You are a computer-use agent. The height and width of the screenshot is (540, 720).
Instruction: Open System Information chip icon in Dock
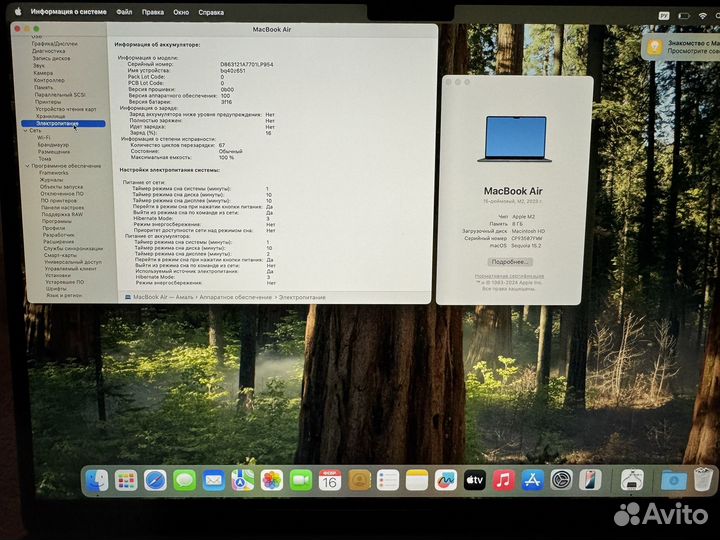tap(632, 481)
